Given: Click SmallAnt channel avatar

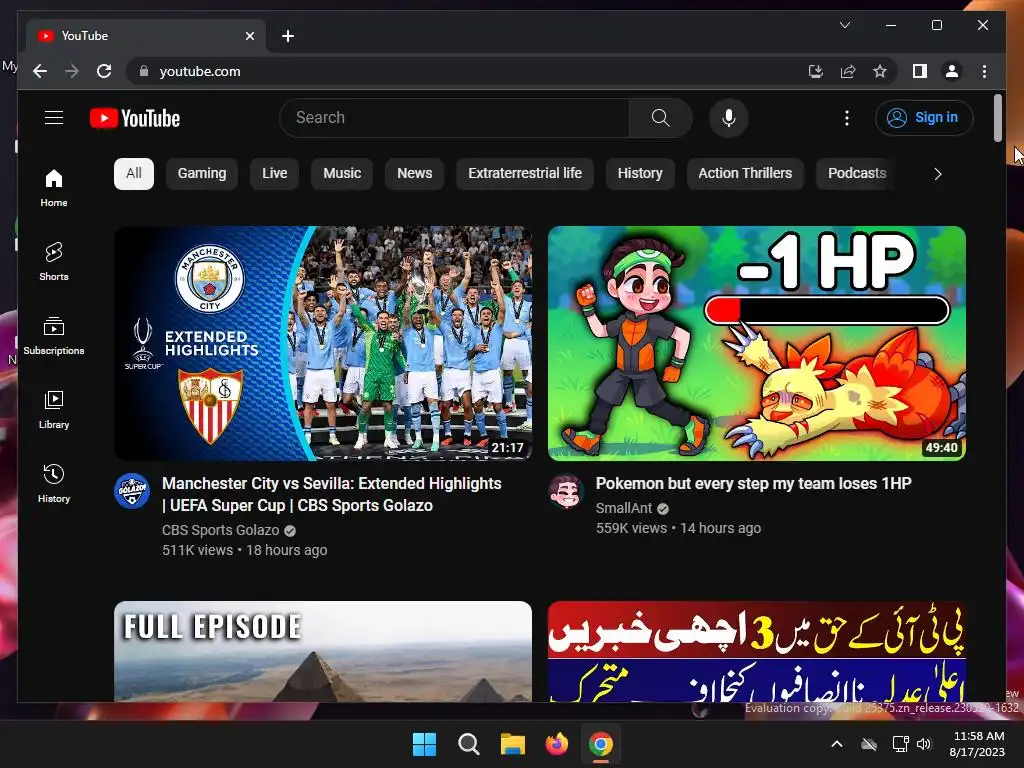Looking at the screenshot, I should click(x=566, y=491).
